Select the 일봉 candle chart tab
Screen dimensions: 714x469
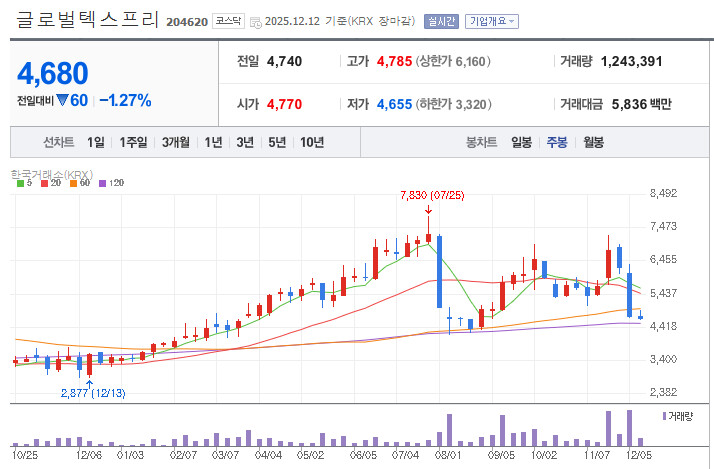[521, 143]
